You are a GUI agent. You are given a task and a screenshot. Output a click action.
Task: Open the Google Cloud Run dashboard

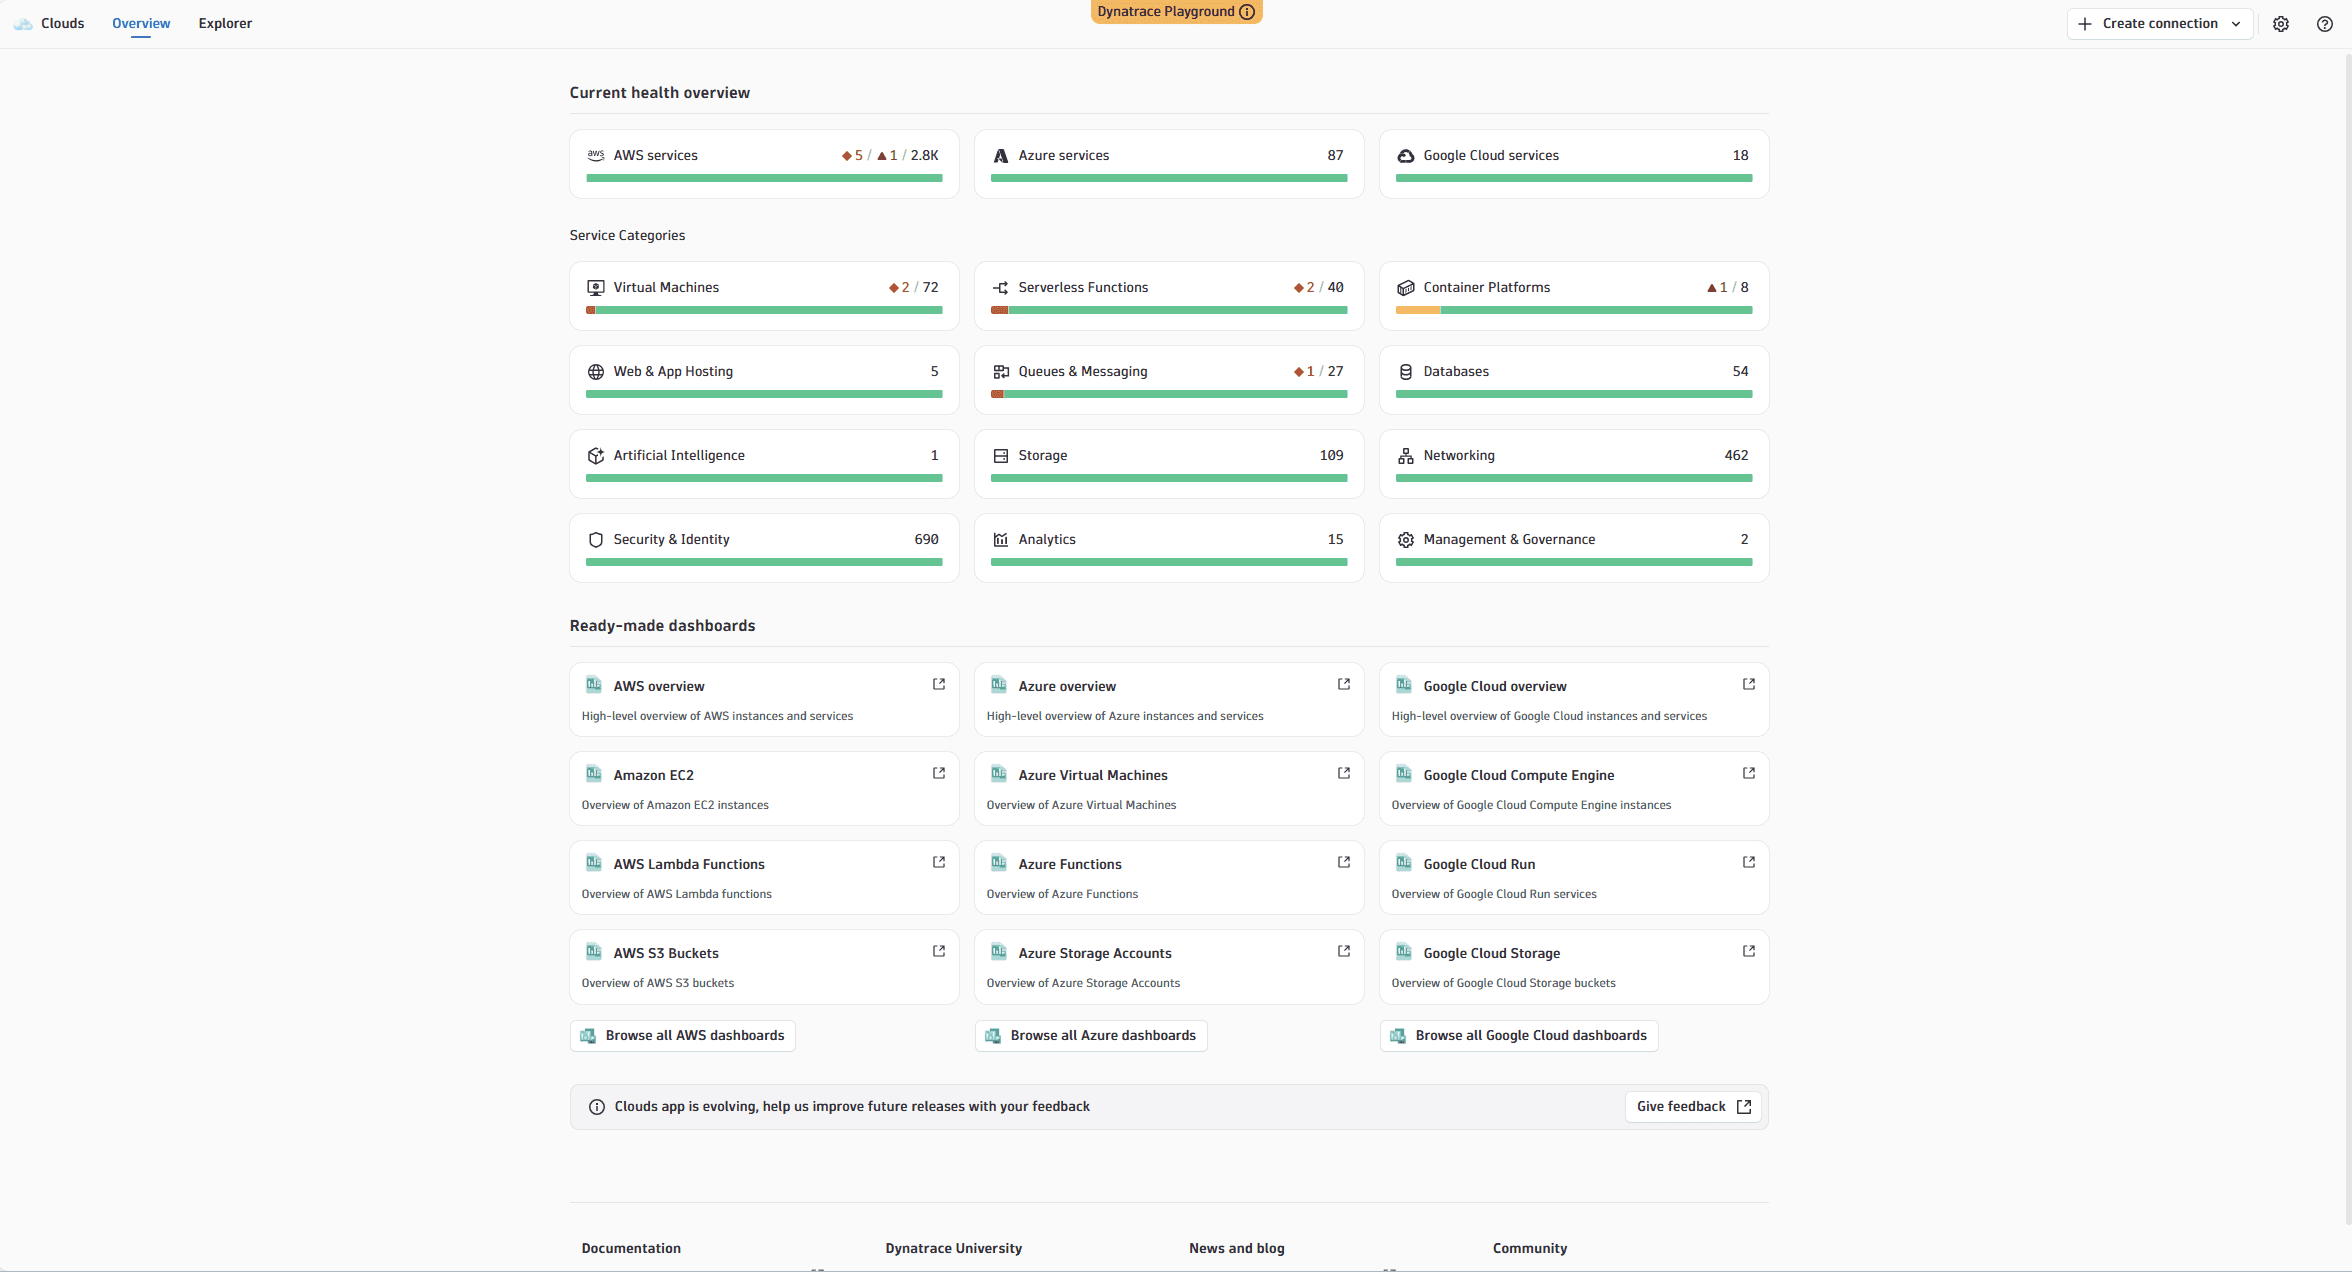coord(1574,878)
